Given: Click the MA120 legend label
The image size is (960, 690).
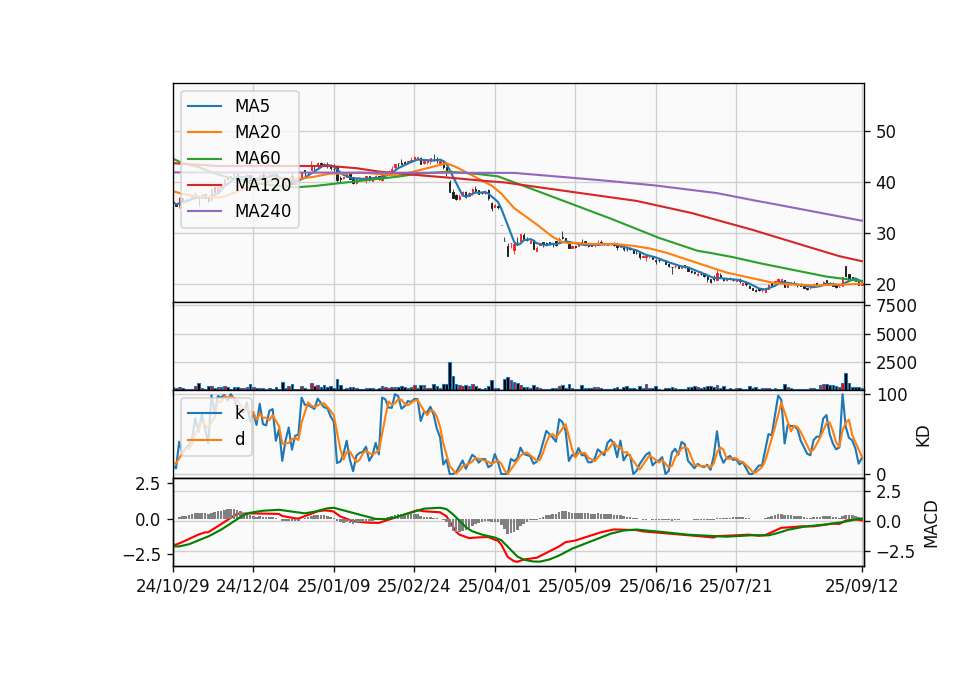Looking at the screenshot, I should point(263,184).
